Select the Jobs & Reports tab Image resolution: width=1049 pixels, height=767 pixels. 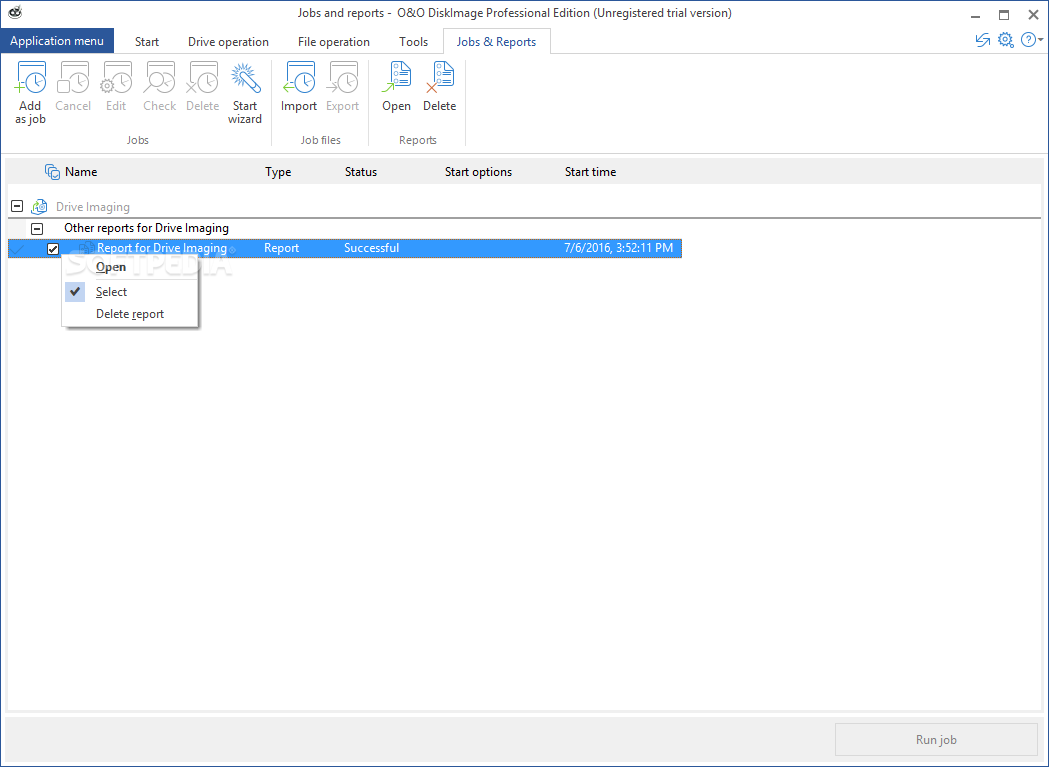pyautogui.click(x=496, y=41)
